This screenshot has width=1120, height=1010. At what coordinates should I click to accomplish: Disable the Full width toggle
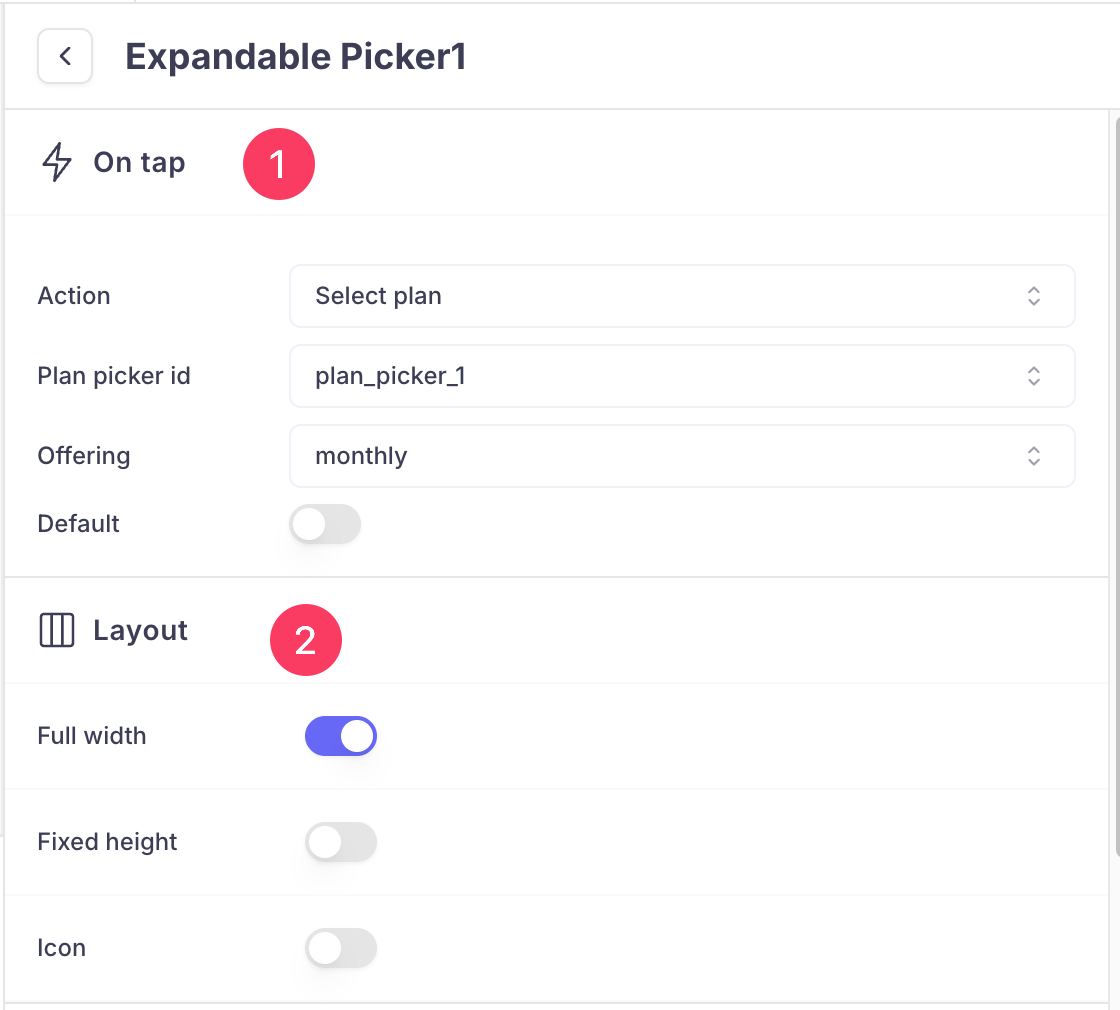(341, 736)
